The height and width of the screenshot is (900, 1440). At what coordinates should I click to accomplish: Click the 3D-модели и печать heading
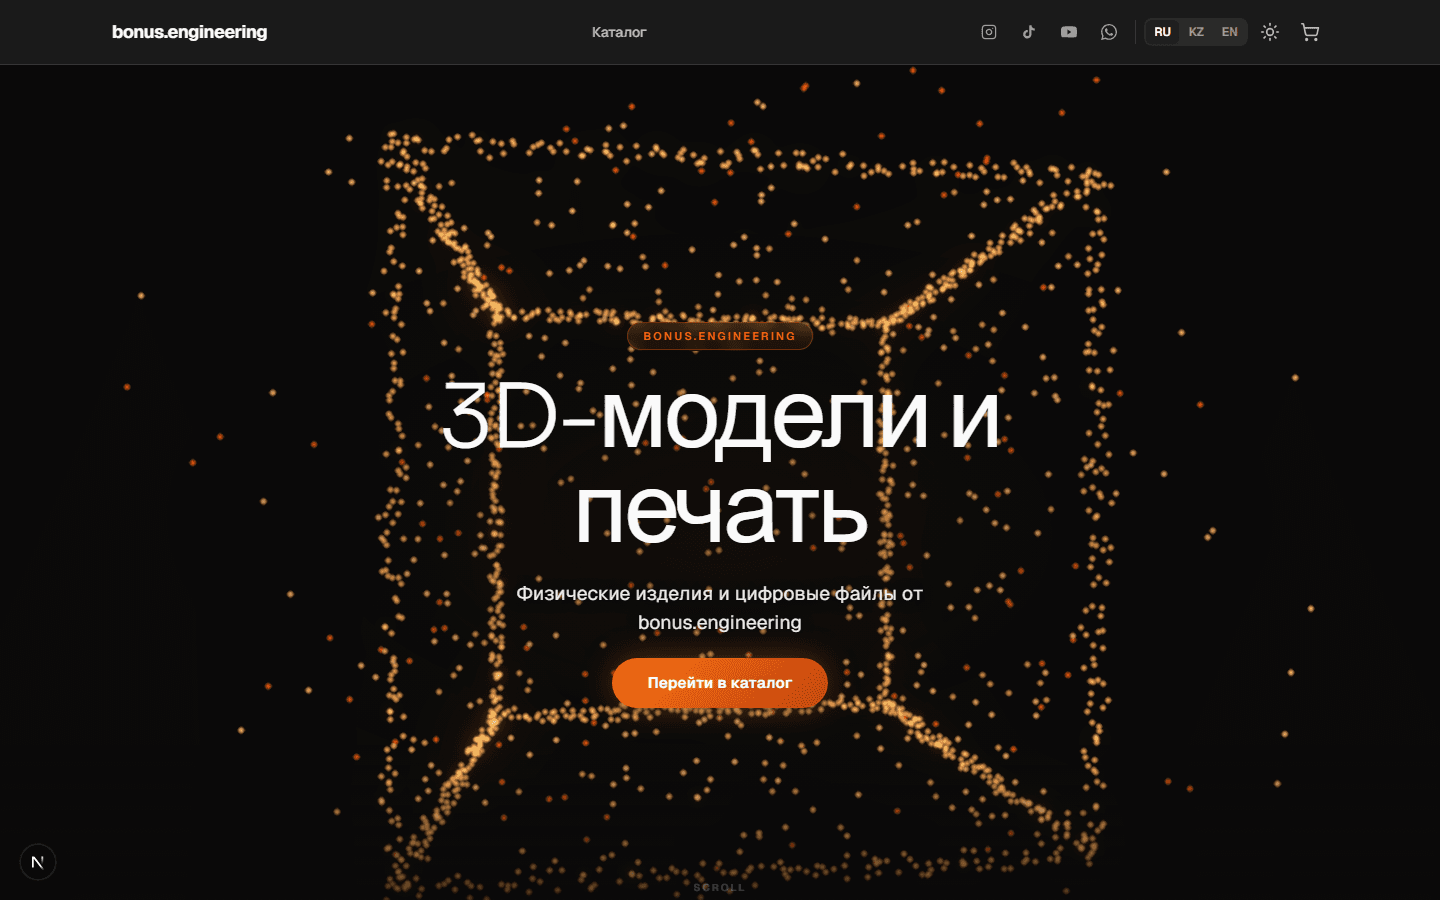[x=720, y=463]
